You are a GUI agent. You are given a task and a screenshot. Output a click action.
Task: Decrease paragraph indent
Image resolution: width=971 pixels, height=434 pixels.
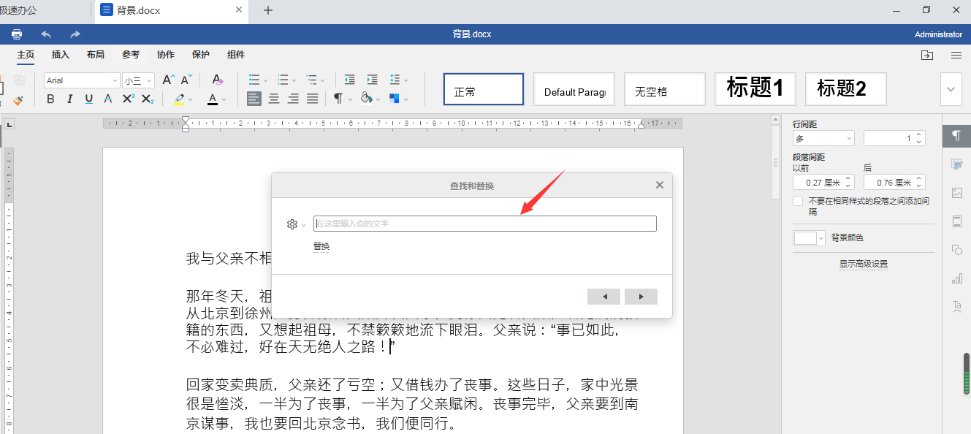[350, 80]
